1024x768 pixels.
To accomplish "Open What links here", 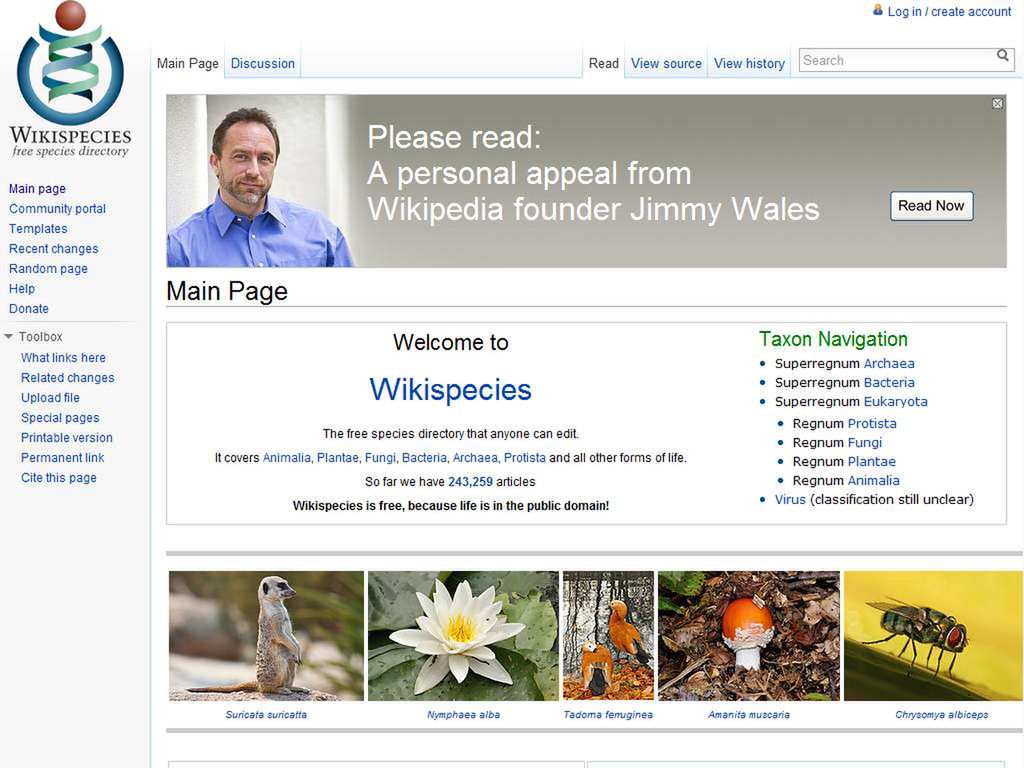I will pyautogui.click(x=63, y=358).
